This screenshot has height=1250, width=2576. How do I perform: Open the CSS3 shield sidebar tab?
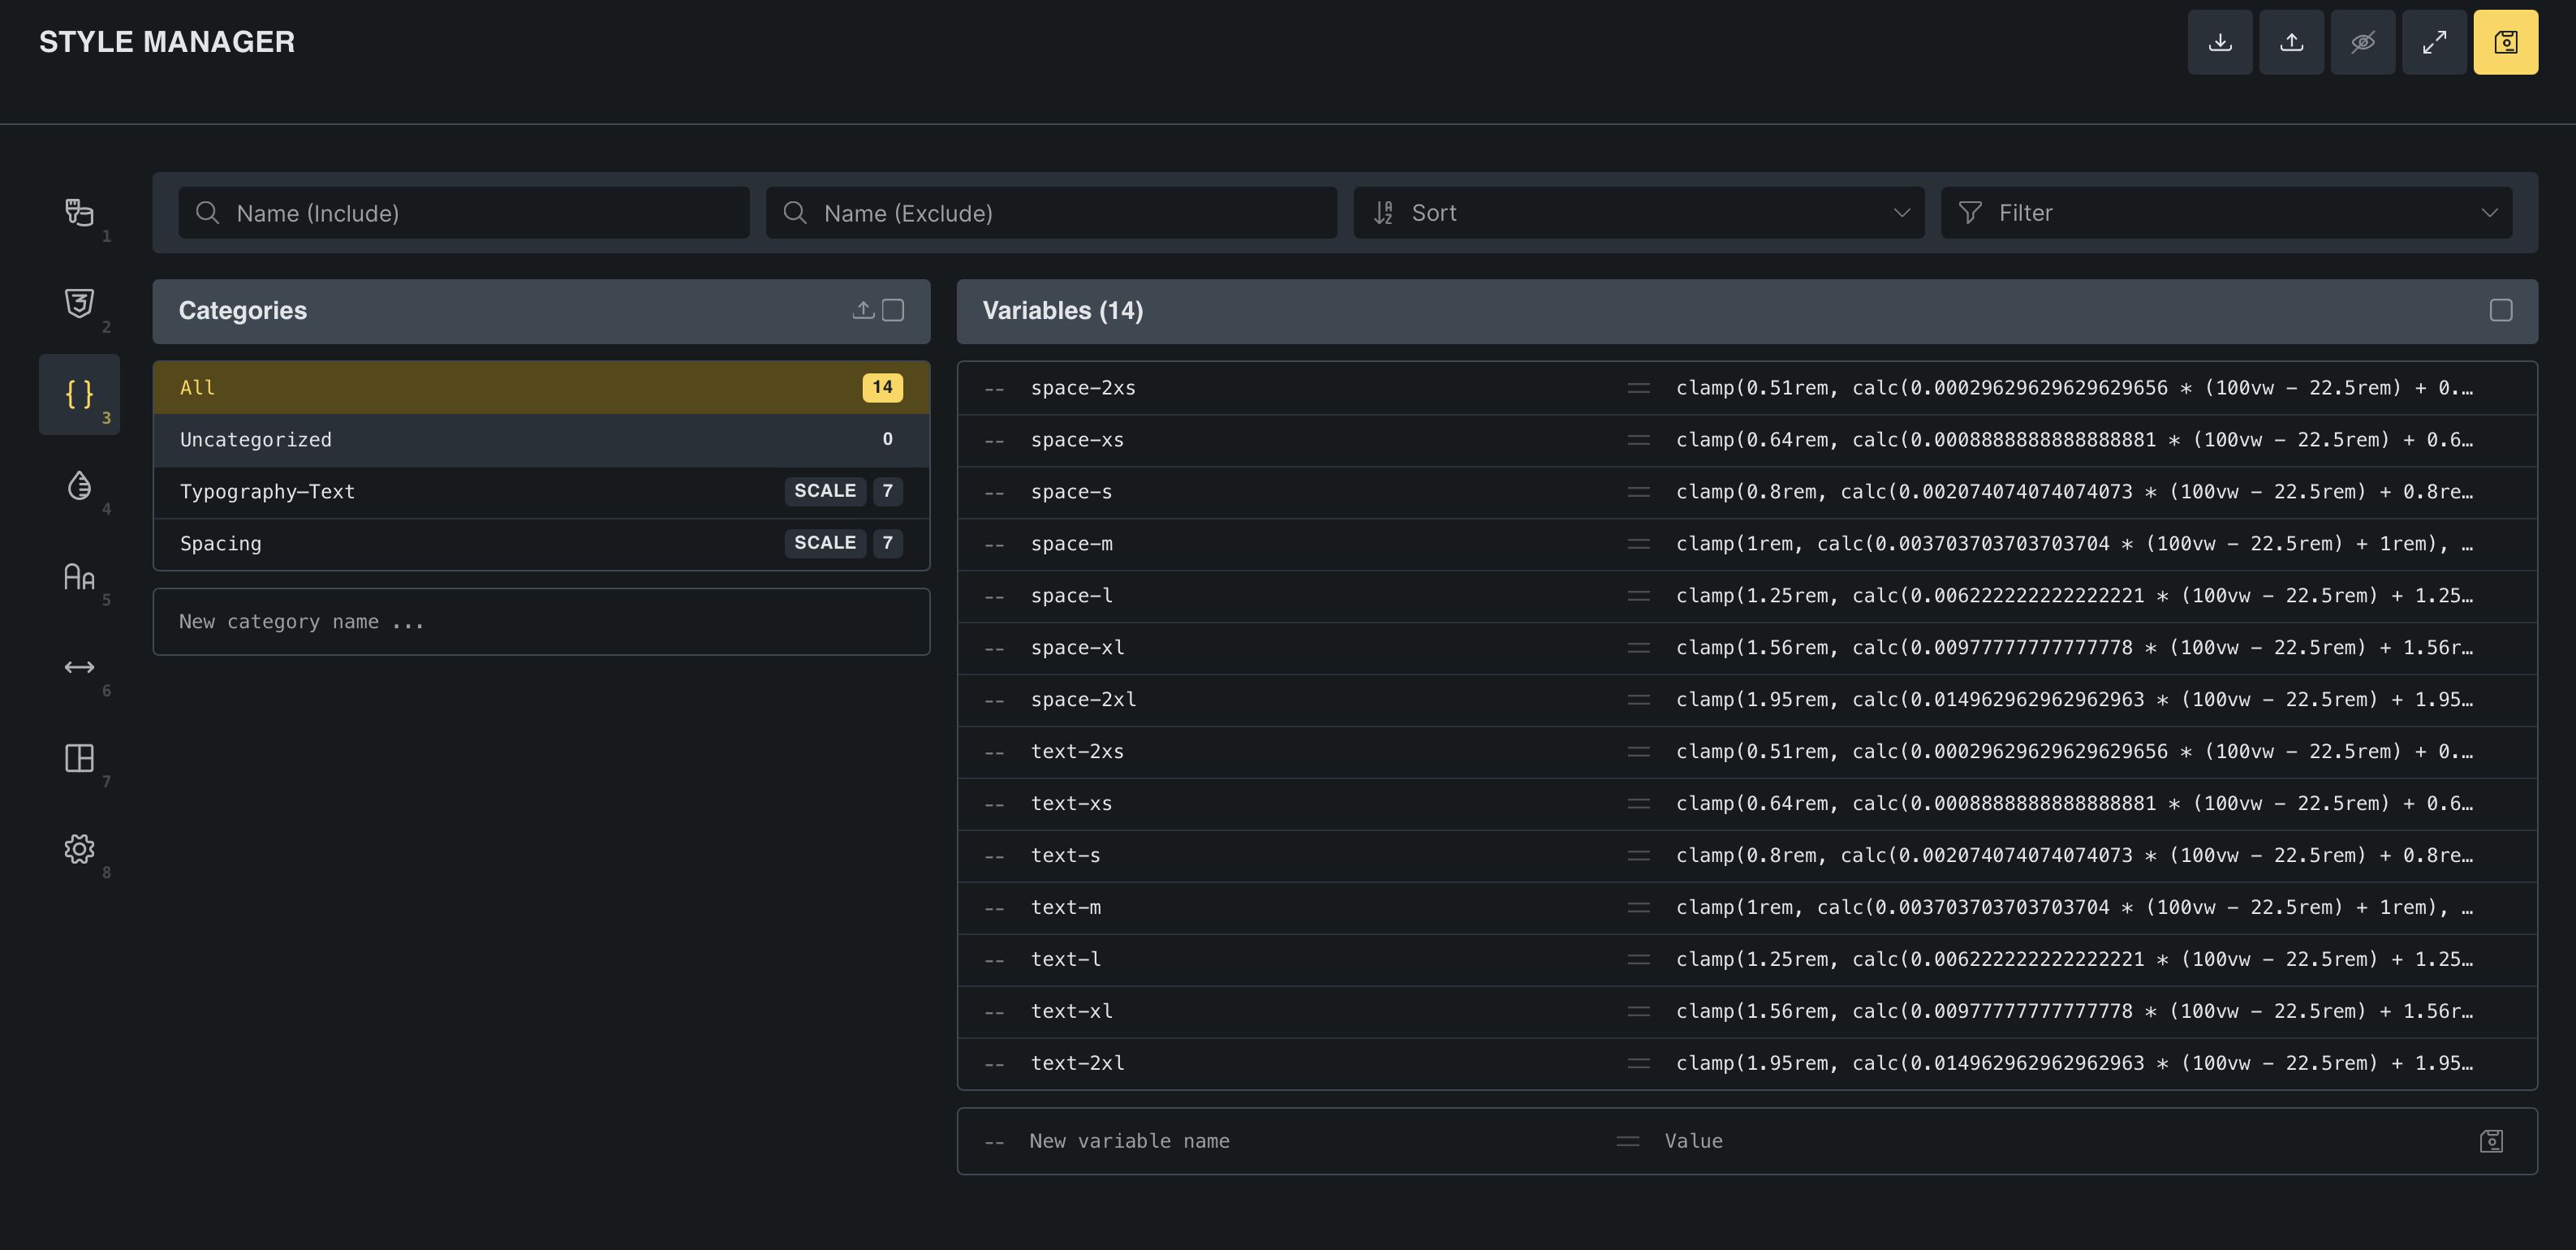[x=79, y=303]
